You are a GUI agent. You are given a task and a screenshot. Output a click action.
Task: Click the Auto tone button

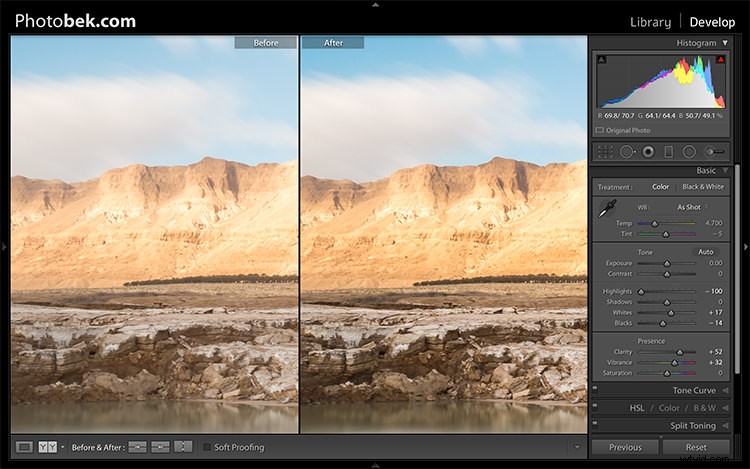click(706, 252)
